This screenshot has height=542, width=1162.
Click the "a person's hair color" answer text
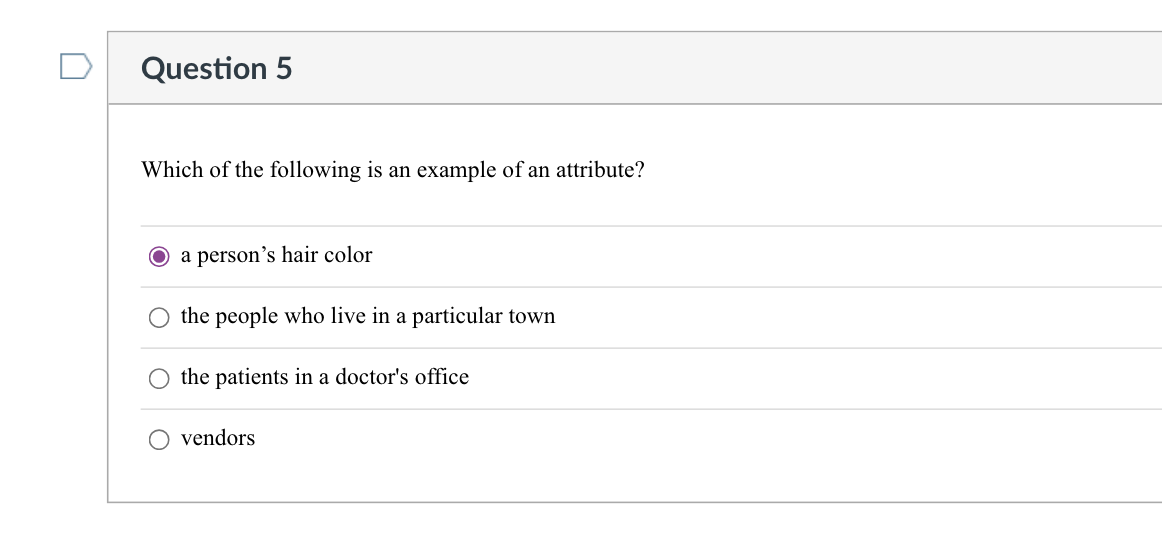(276, 256)
